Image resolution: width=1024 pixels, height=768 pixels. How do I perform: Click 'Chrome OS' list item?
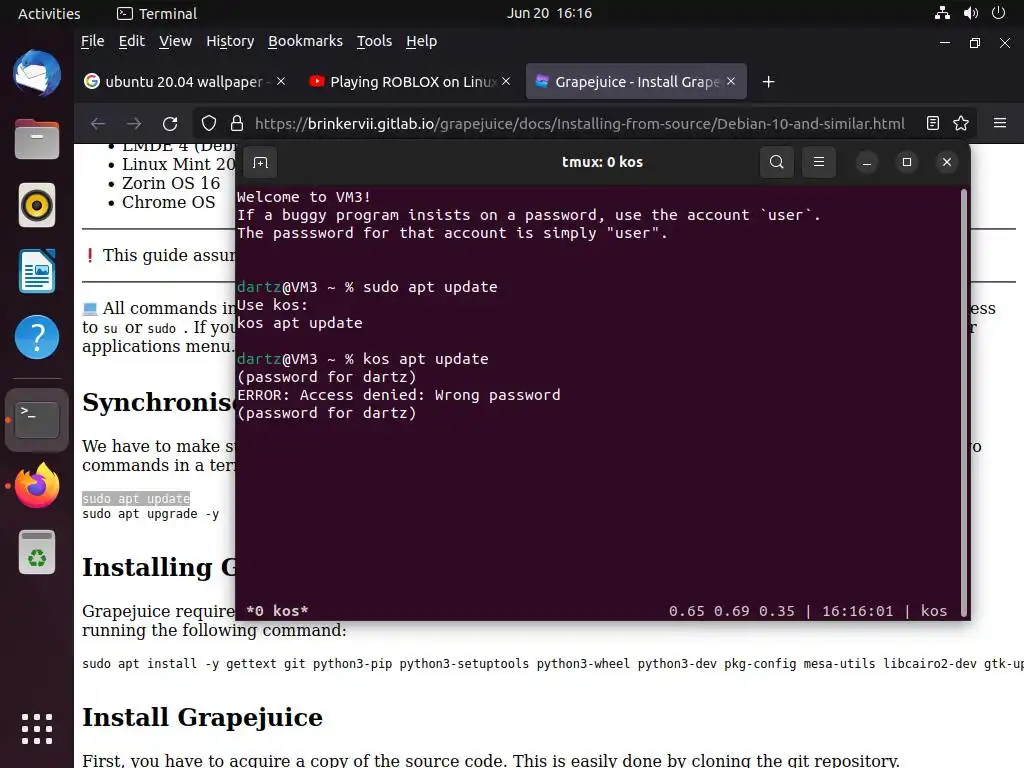click(168, 202)
